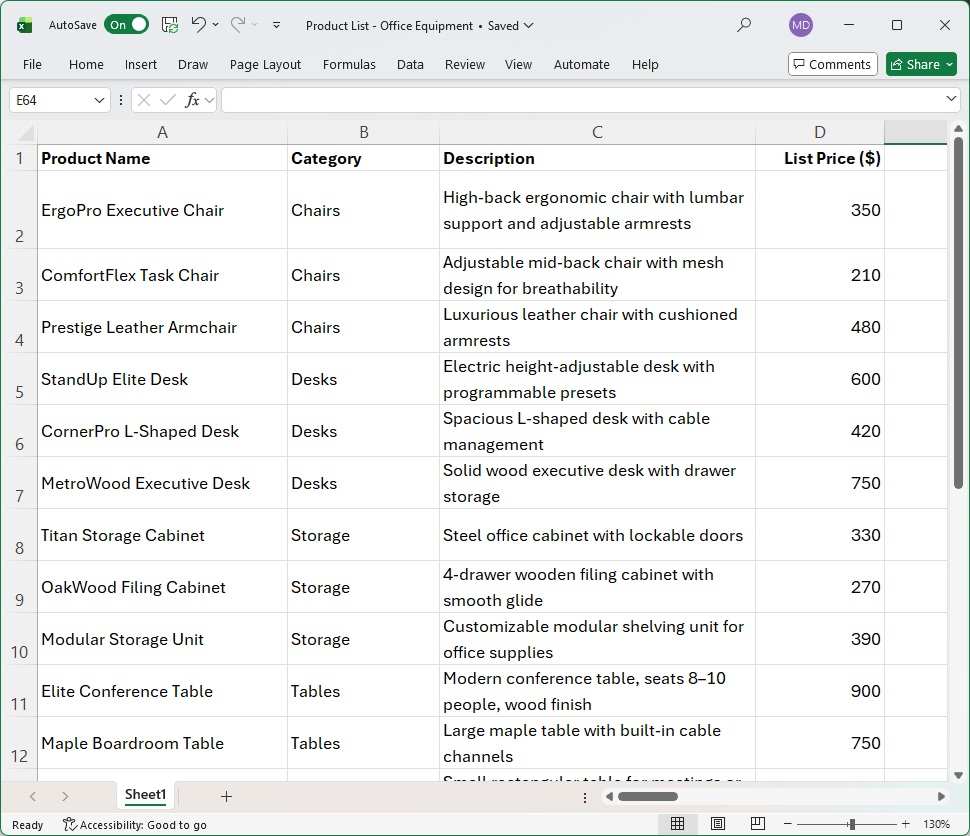Click the vertical scrollbar up arrow
970x836 pixels.
[x=958, y=129]
